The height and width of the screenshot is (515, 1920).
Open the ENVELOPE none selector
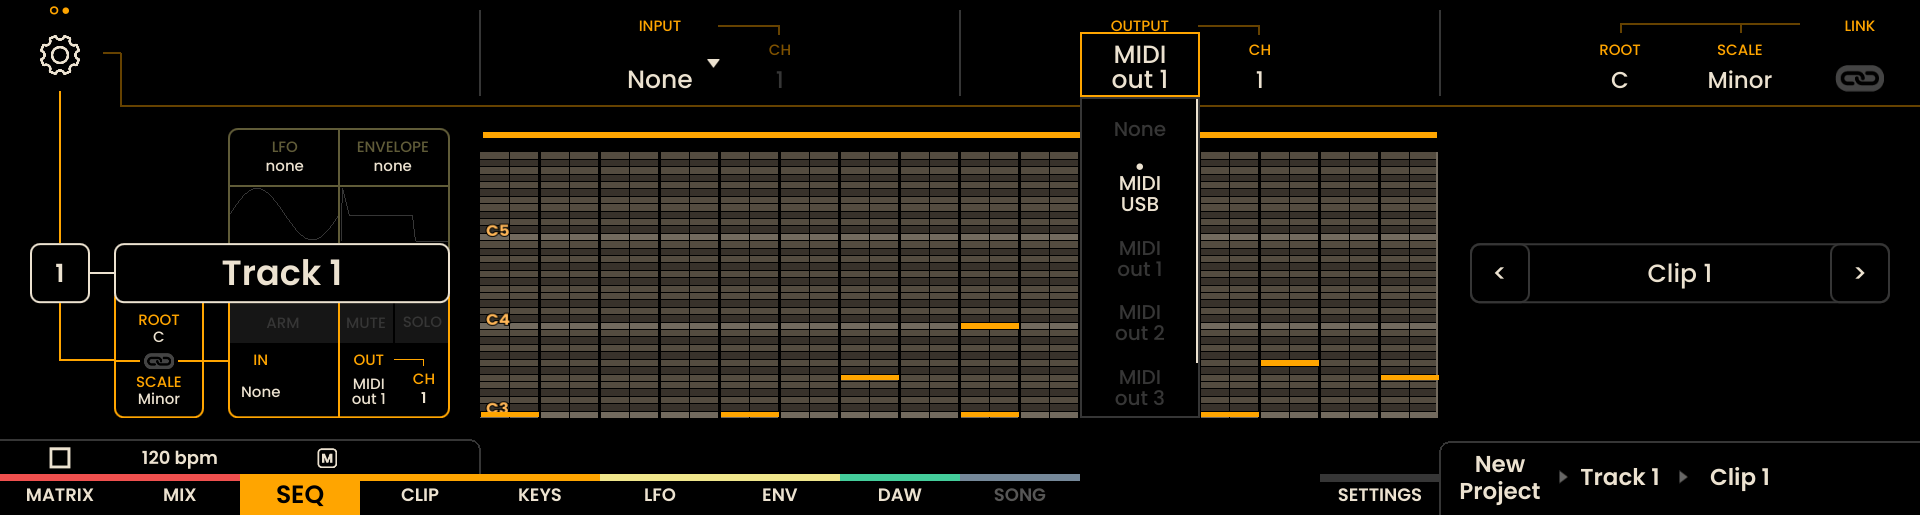pyautogui.click(x=393, y=157)
